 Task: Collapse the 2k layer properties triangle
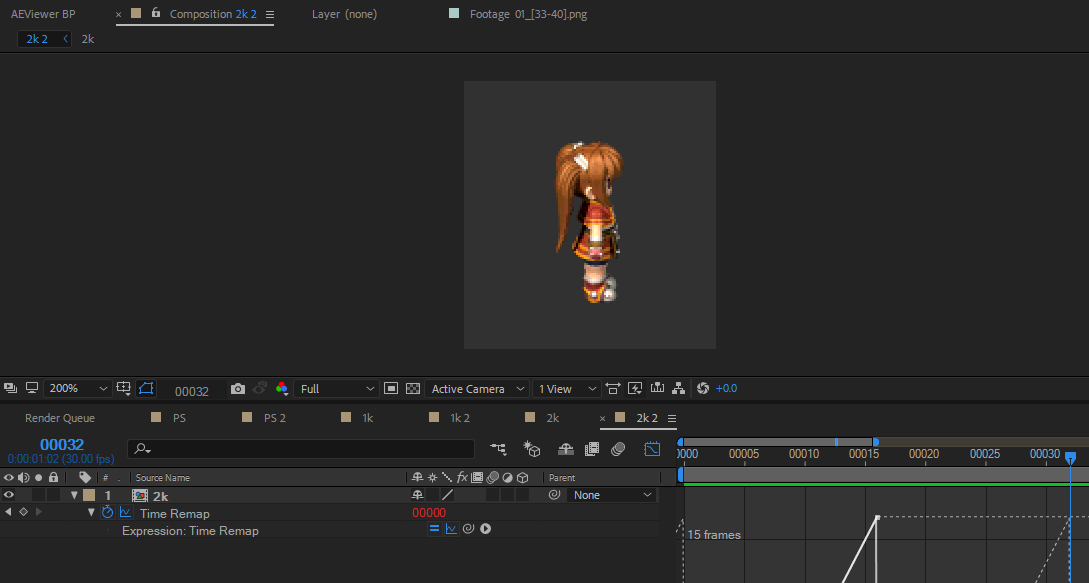(x=74, y=495)
